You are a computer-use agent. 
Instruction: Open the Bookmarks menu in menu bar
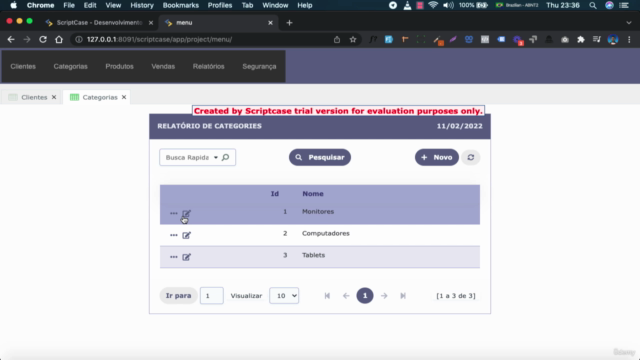pyautogui.click(x=181, y=5)
